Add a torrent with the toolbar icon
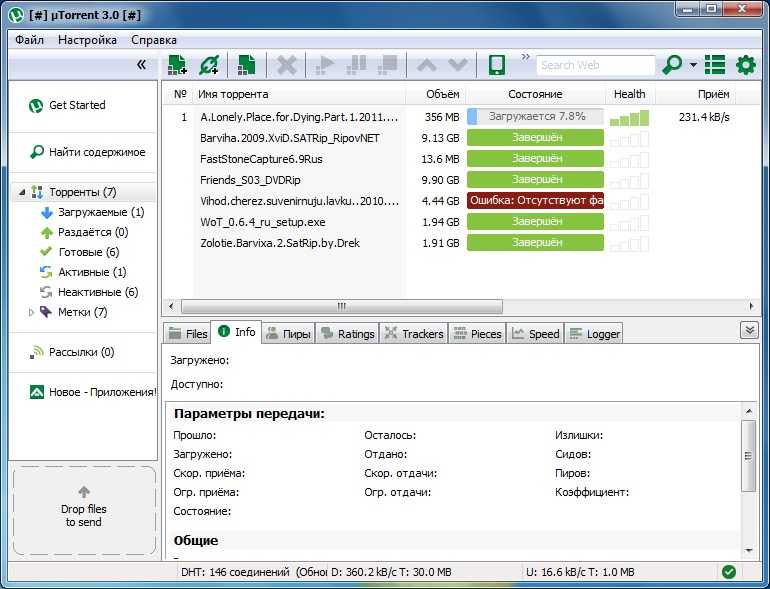Viewport: 770px width, 589px height. click(x=177, y=64)
